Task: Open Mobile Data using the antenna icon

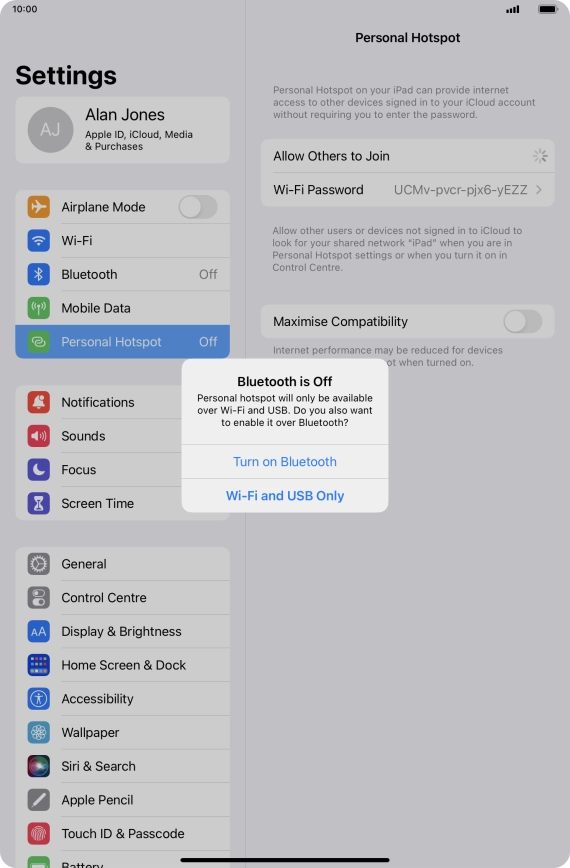Action: click(x=39, y=308)
